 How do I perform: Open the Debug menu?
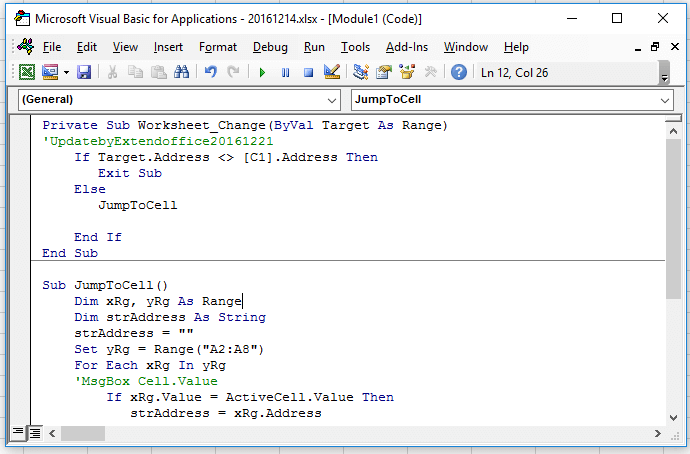click(270, 47)
